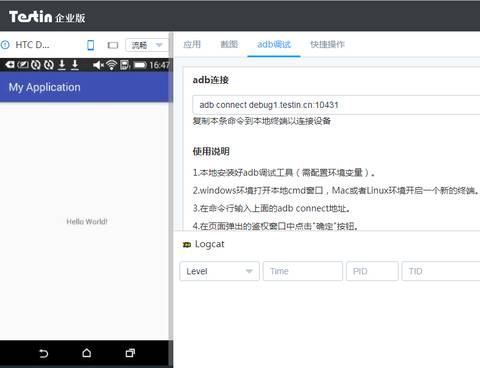Open the 快捷操作 tab
Image resolution: width=480 pixels, height=368 pixels.
tap(327, 44)
